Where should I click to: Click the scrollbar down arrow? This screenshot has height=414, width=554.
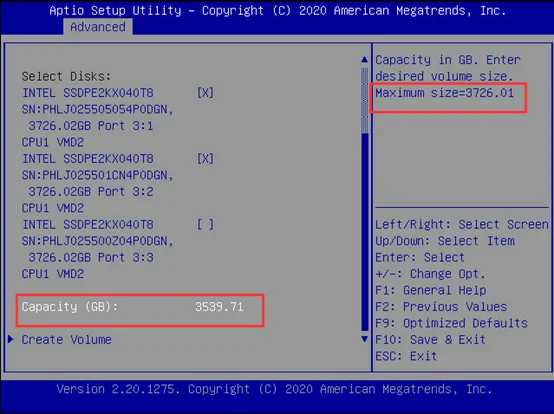click(365, 339)
